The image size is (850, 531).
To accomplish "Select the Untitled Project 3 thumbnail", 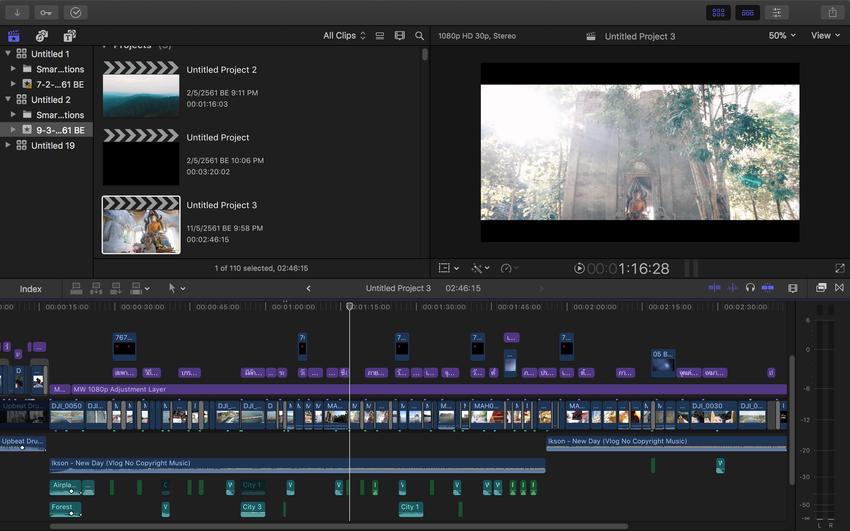I will pyautogui.click(x=141, y=225).
